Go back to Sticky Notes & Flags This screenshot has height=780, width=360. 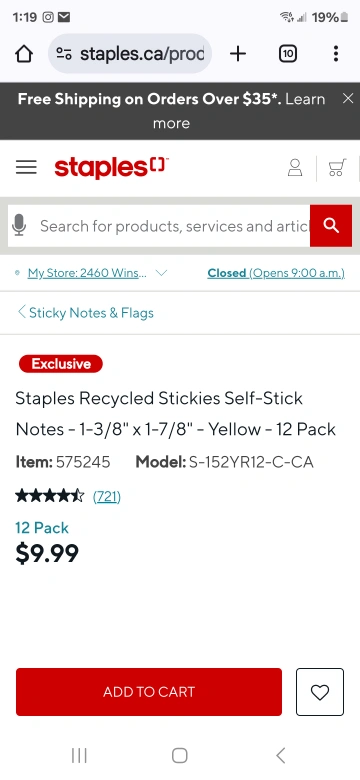point(86,313)
